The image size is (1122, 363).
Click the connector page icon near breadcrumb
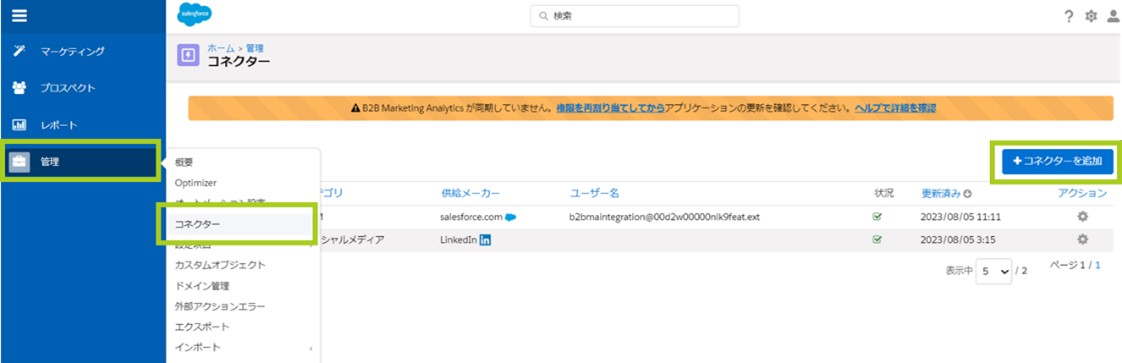pyautogui.click(x=188, y=55)
